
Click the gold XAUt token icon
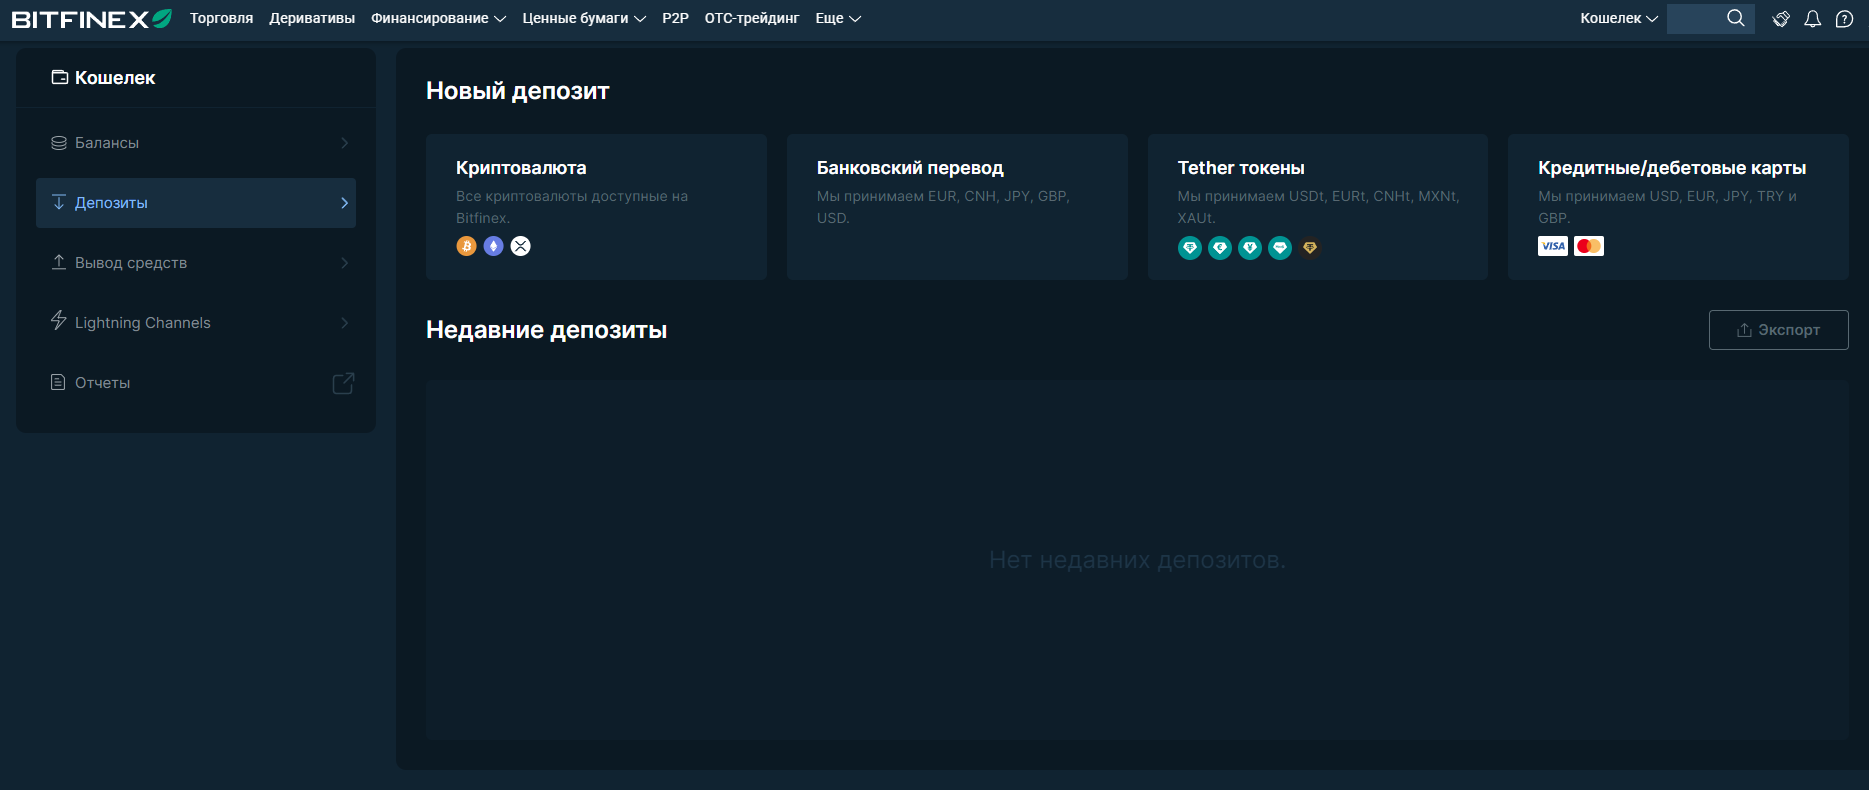point(1310,247)
